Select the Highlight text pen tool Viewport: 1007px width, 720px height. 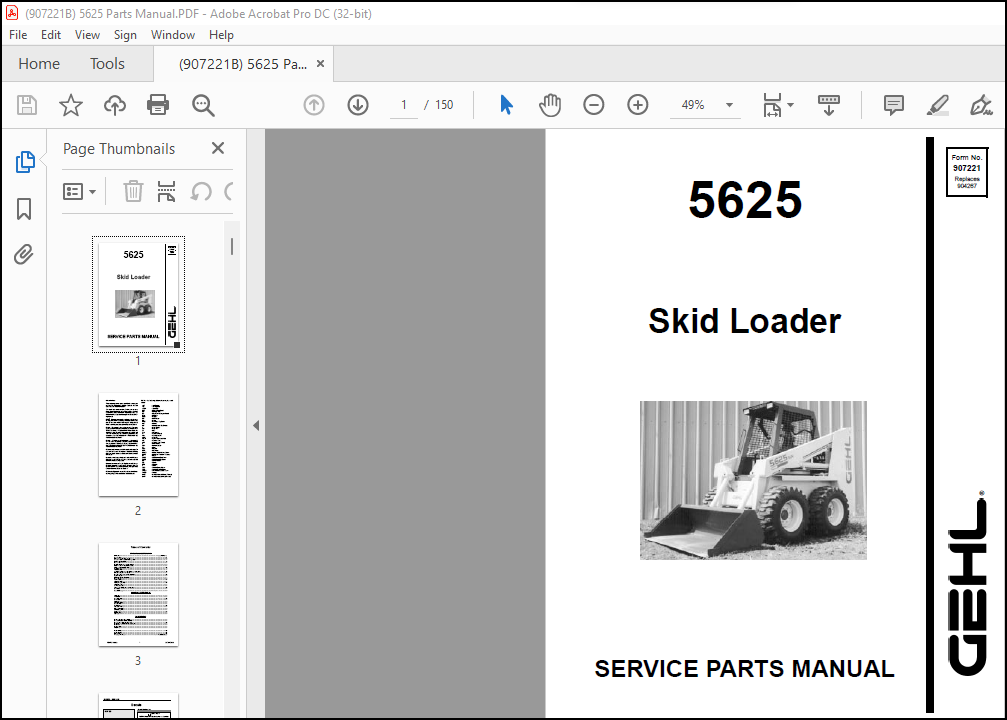tap(938, 105)
